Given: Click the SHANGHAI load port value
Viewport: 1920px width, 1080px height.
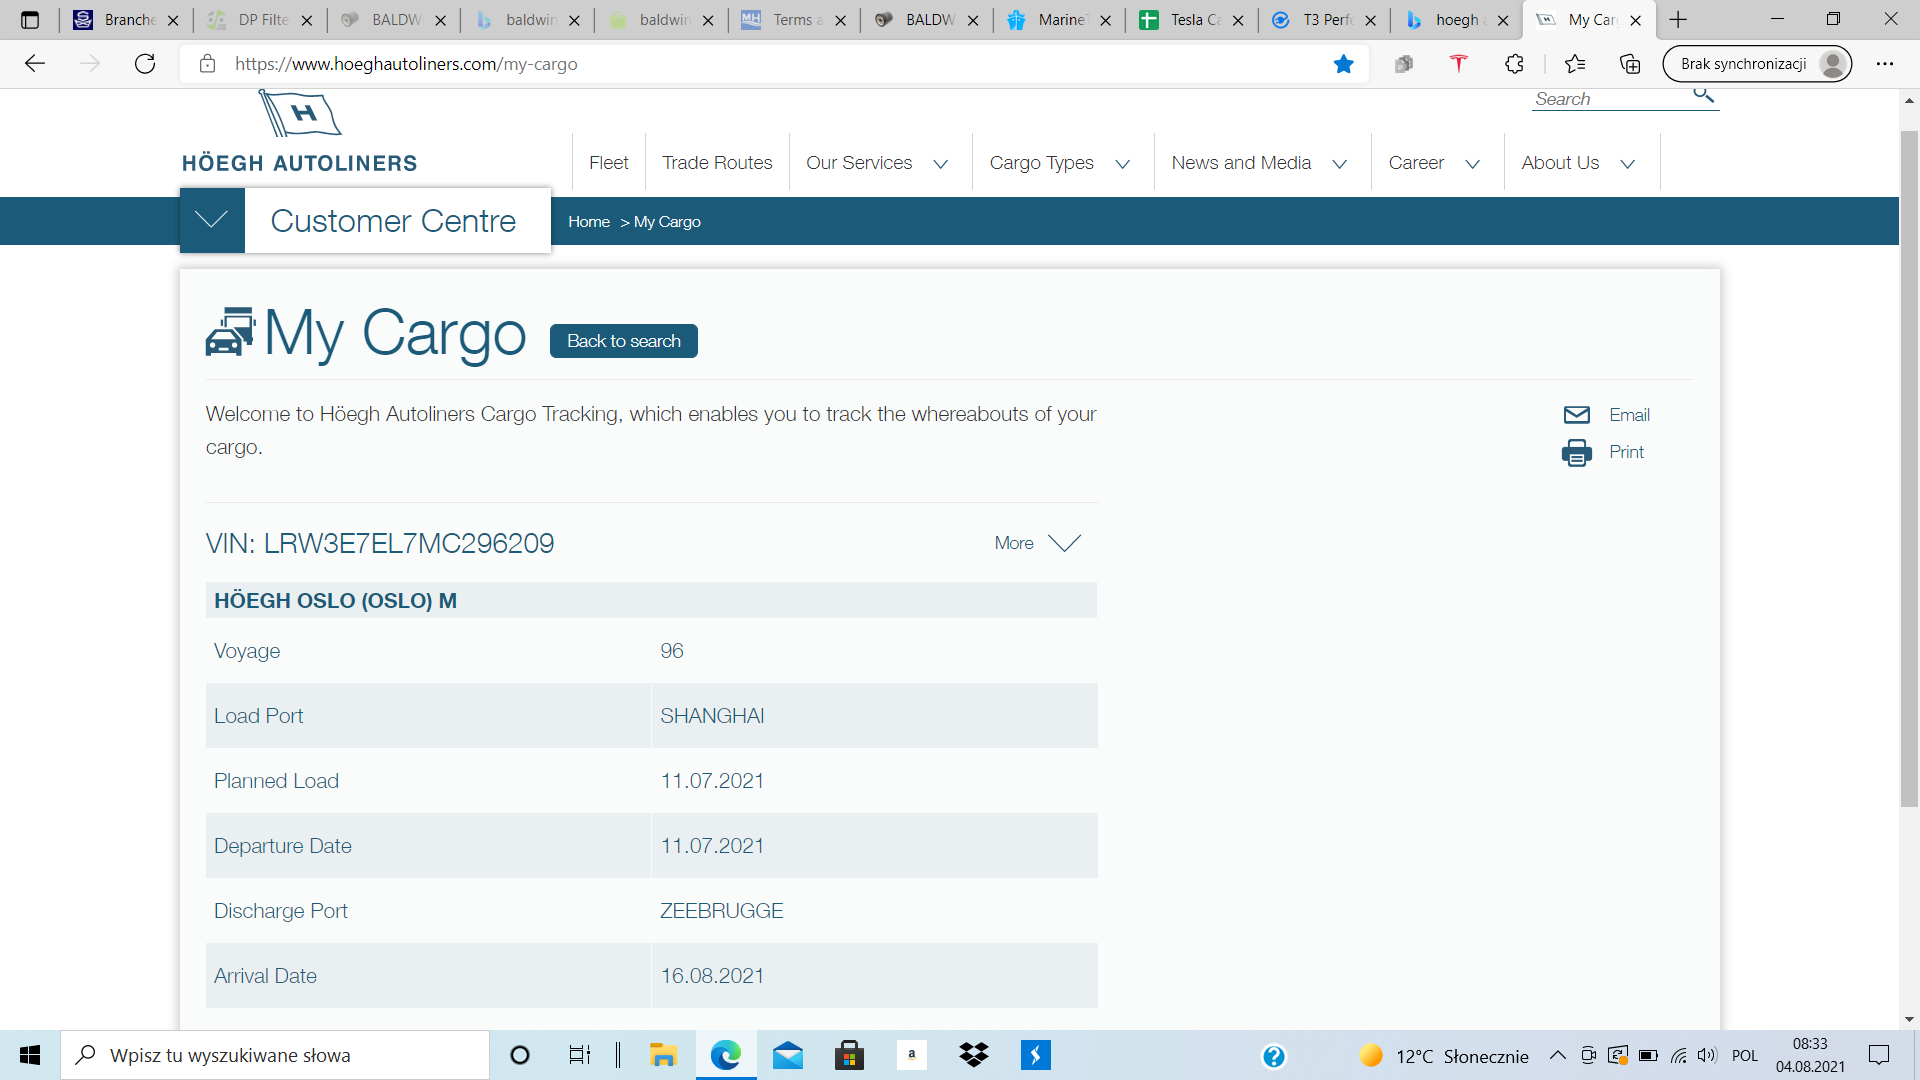Looking at the screenshot, I should (x=712, y=716).
